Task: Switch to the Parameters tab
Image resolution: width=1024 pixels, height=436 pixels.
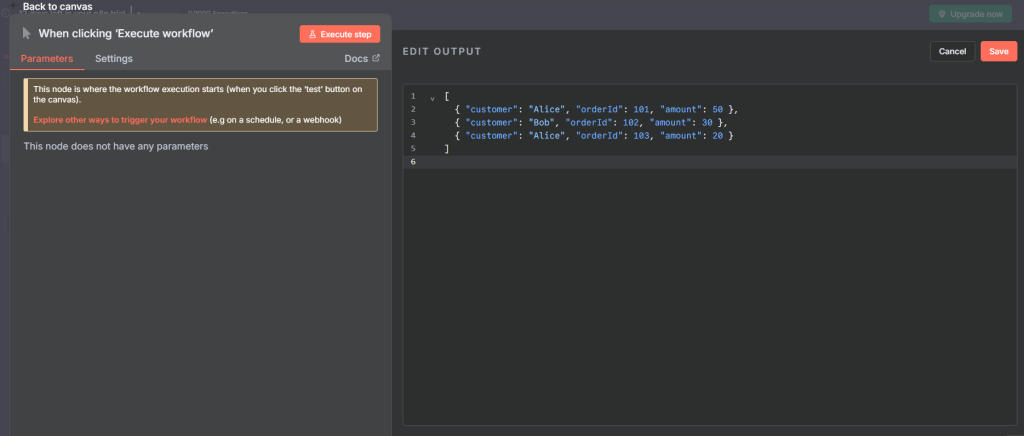Action: [47, 59]
